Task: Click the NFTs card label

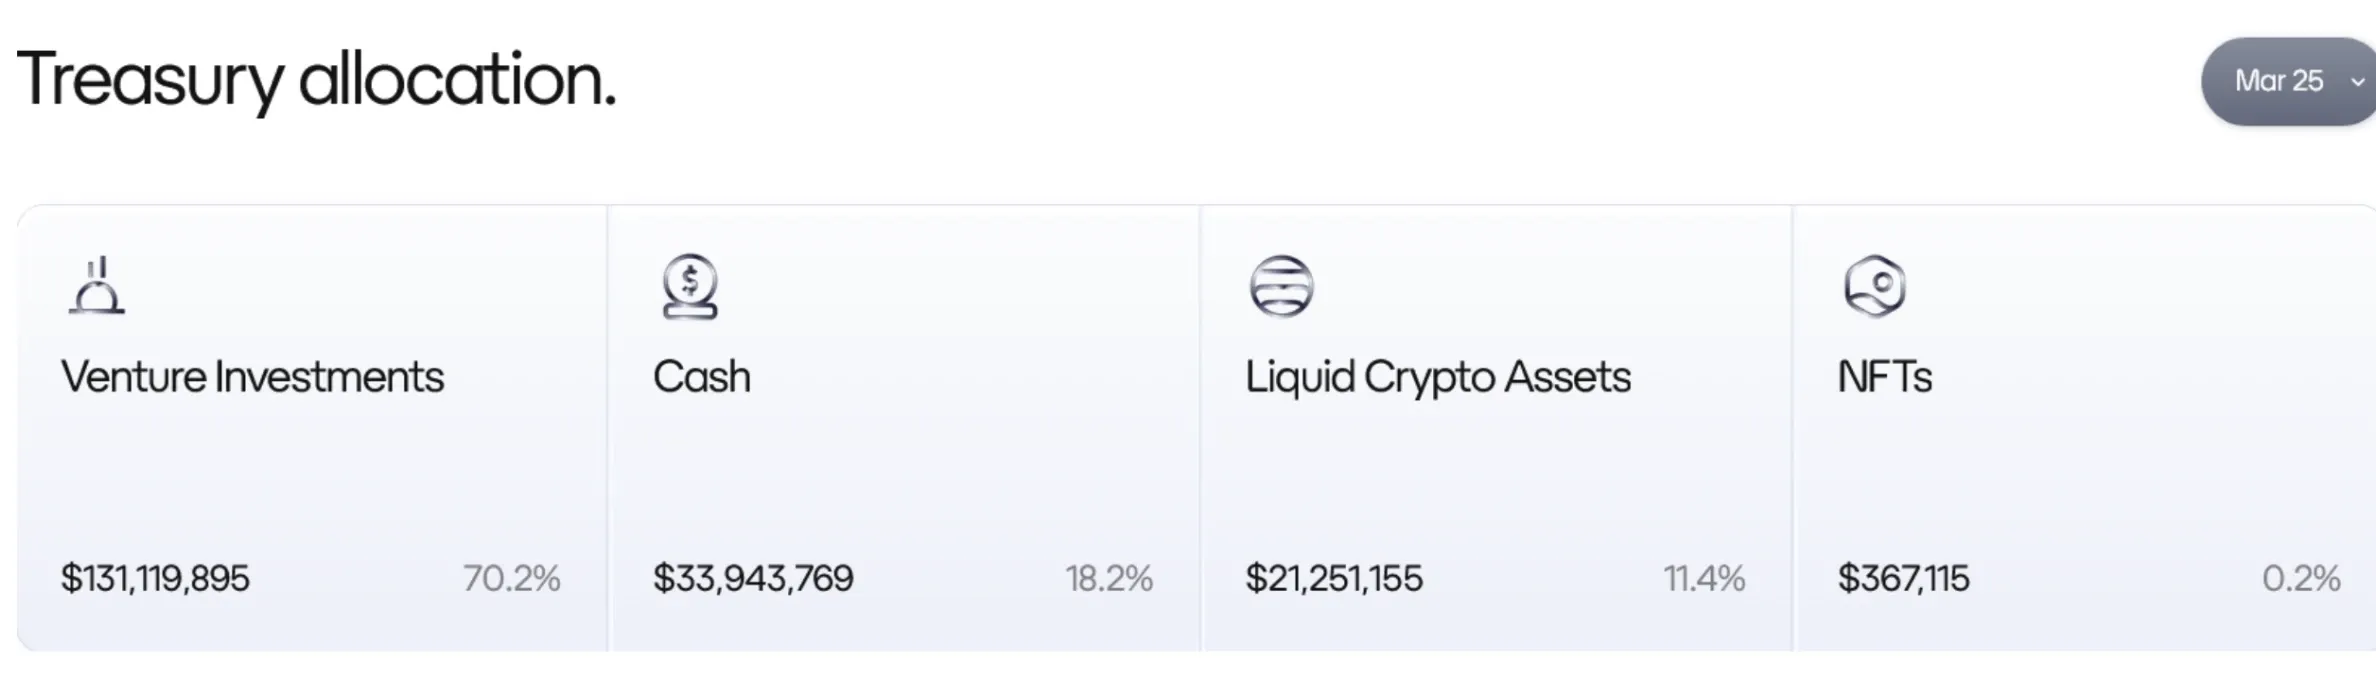Action: pyautogui.click(x=1884, y=377)
